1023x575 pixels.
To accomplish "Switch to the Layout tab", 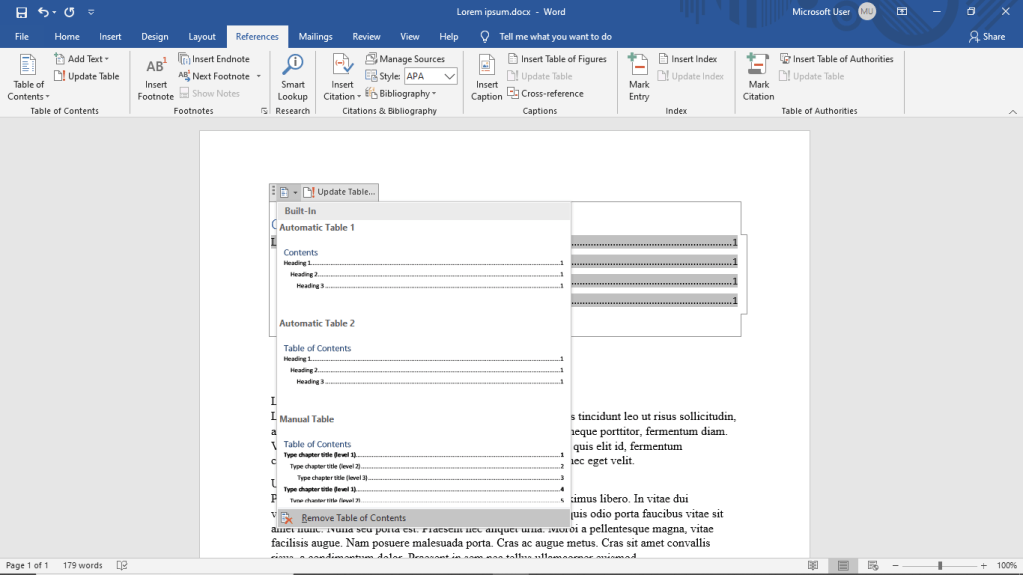I will pos(202,37).
